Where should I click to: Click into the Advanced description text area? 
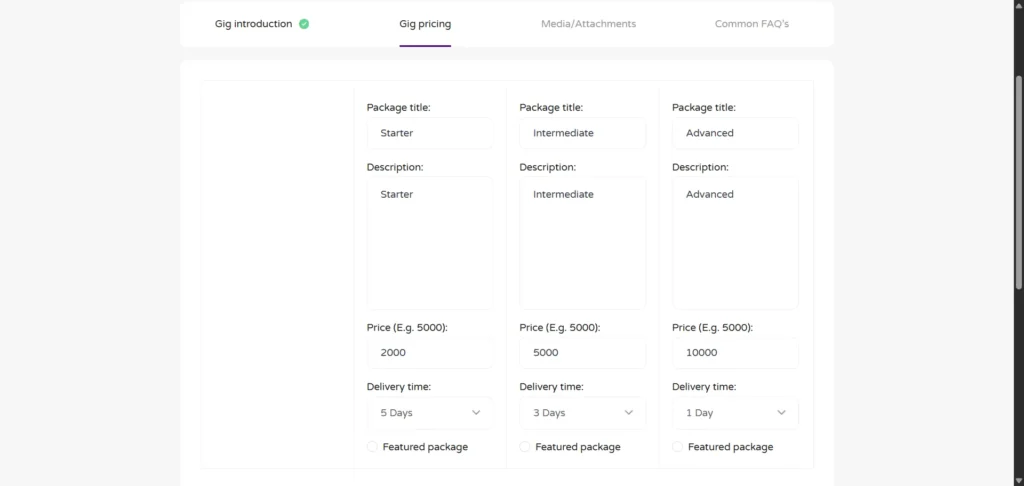[735, 243]
